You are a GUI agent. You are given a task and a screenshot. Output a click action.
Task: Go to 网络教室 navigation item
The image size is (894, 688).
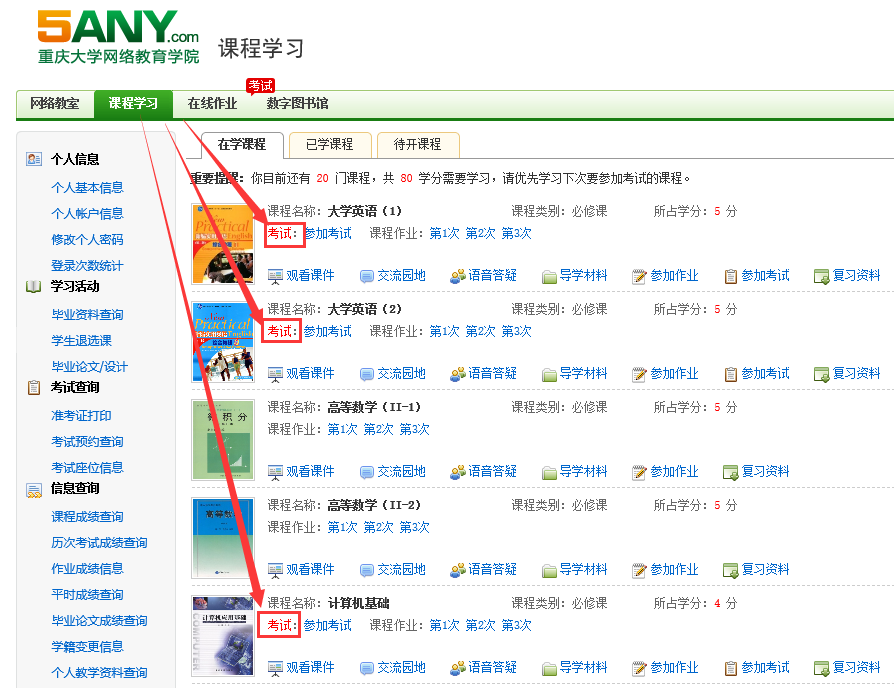[54, 104]
